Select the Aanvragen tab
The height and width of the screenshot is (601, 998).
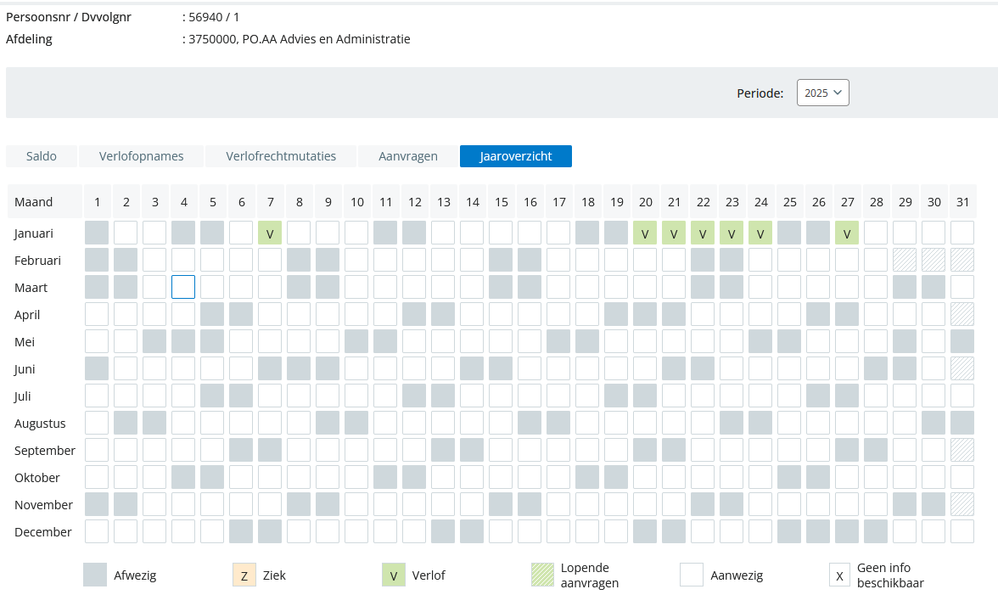(408, 156)
